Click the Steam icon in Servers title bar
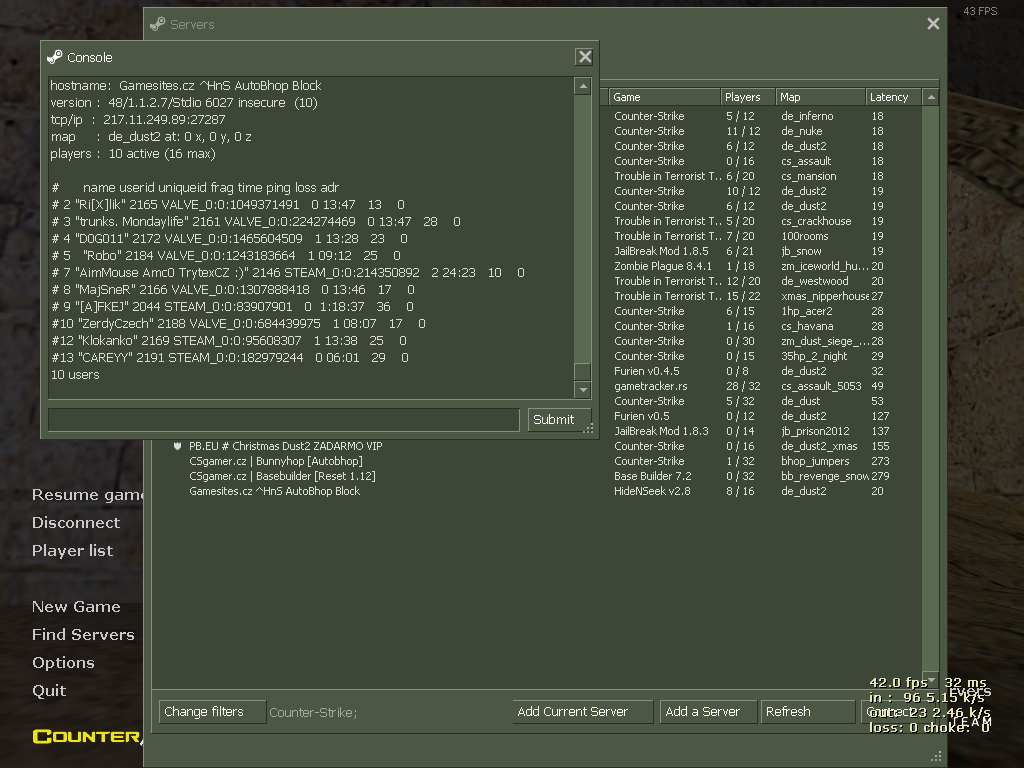Viewport: 1024px width, 768px height. (158, 24)
